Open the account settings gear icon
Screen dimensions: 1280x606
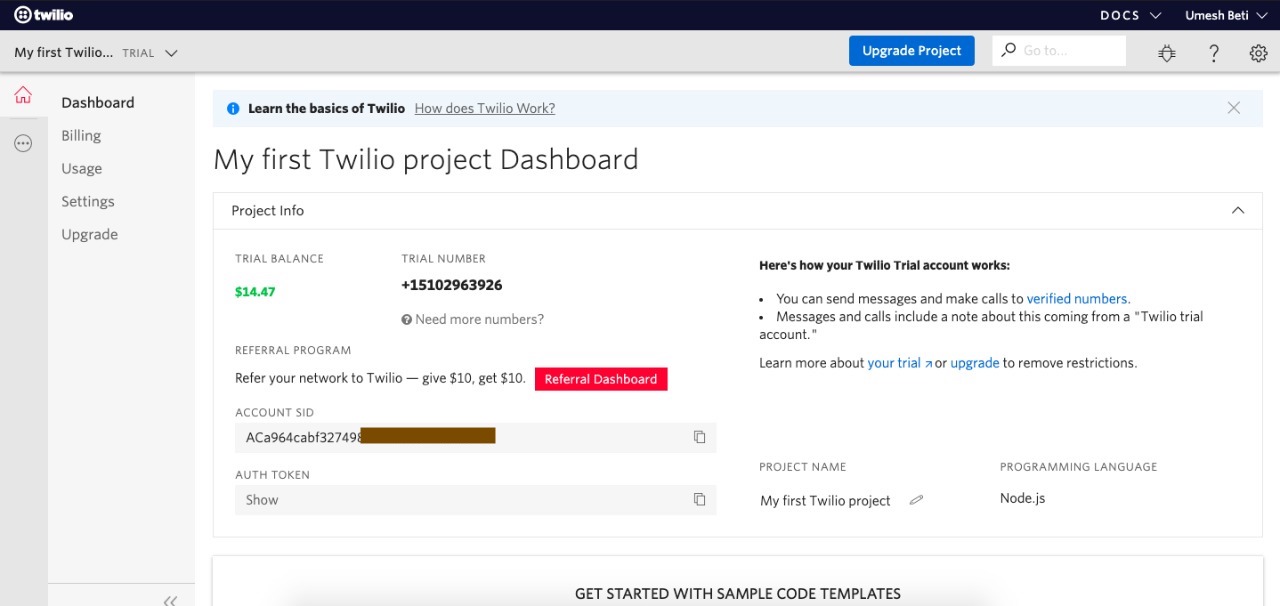tap(1257, 52)
